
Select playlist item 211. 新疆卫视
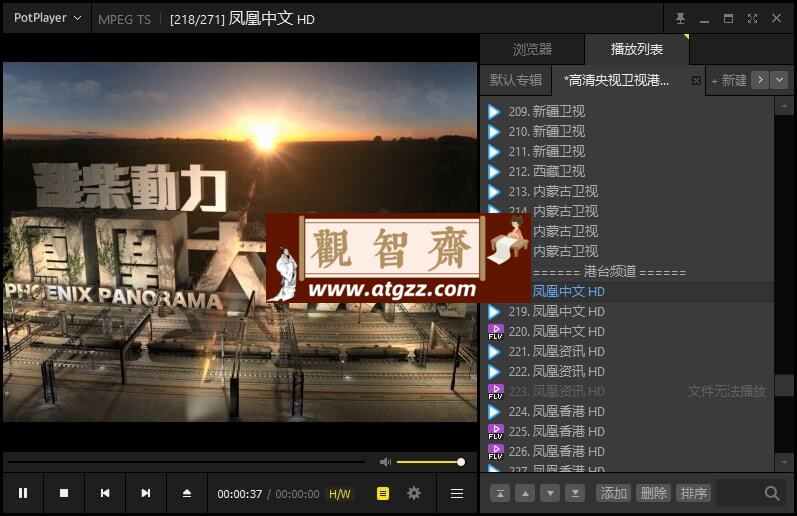click(x=628, y=151)
